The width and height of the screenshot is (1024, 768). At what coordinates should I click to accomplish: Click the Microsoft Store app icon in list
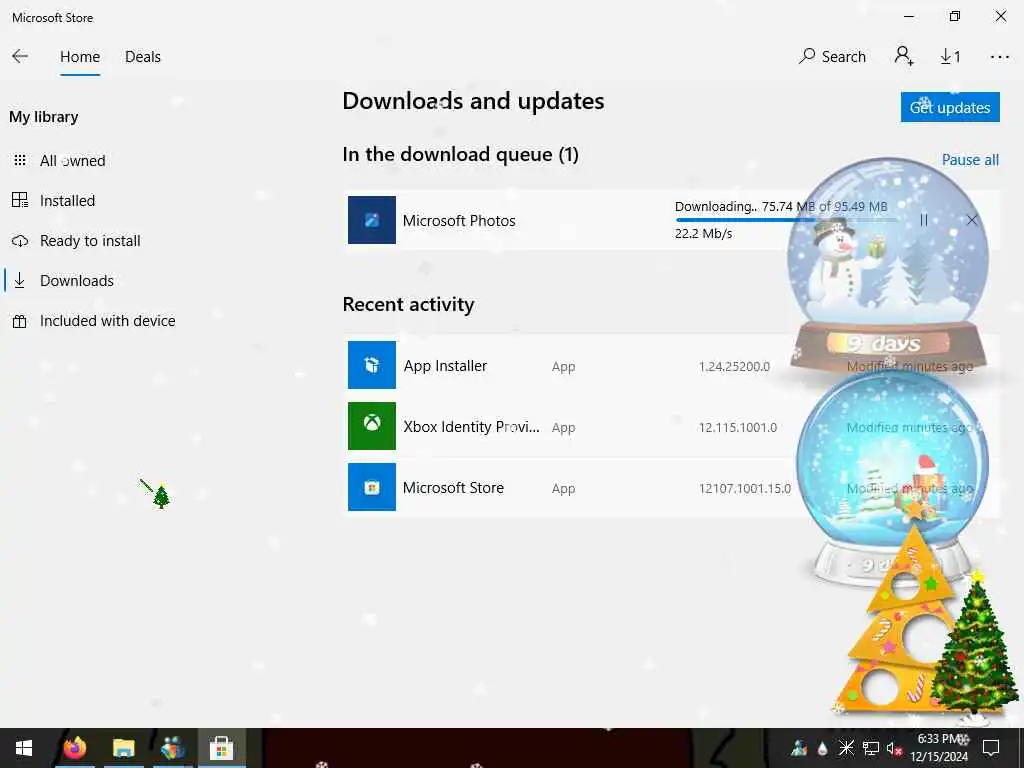(x=372, y=487)
